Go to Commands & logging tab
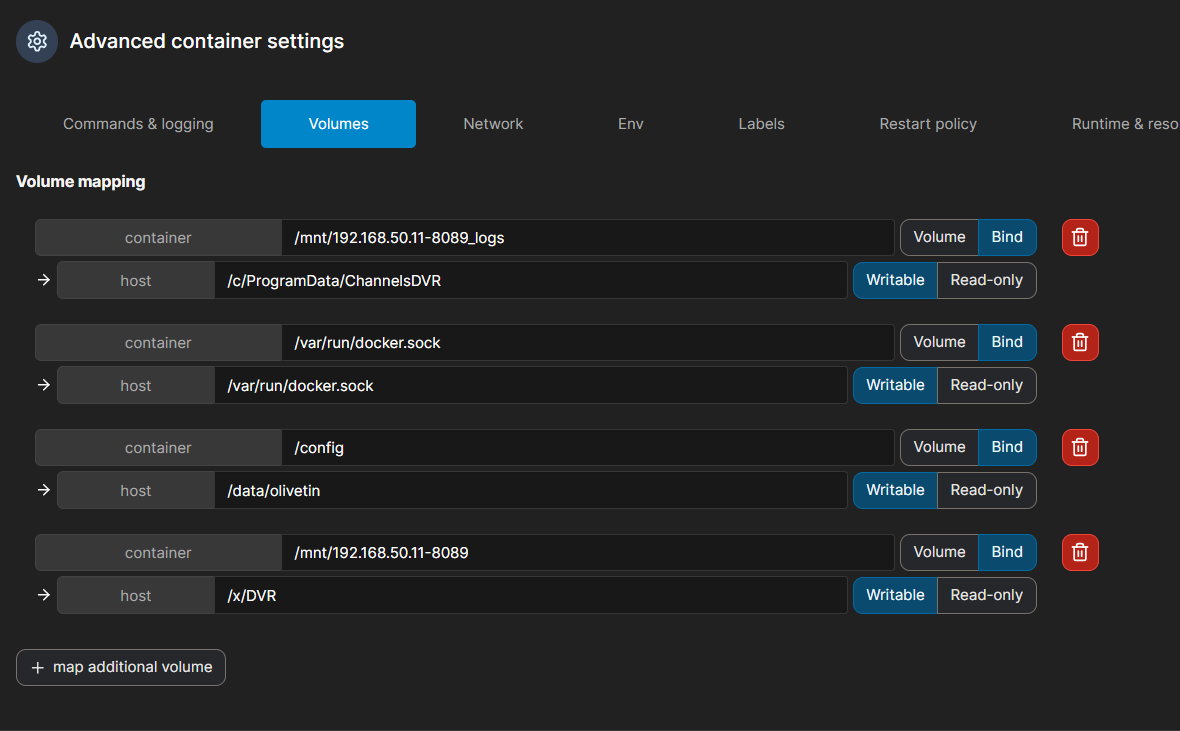 pyautogui.click(x=138, y=124)
